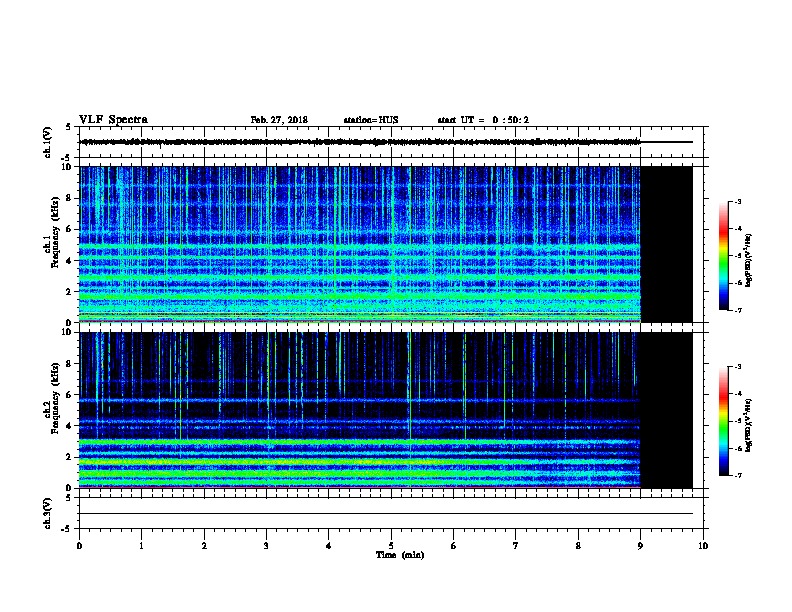The width and height of the screenshot is (792, 612).
Task: Click the ch.1 spectrogram panel
Action: click(x=385, y=244)
